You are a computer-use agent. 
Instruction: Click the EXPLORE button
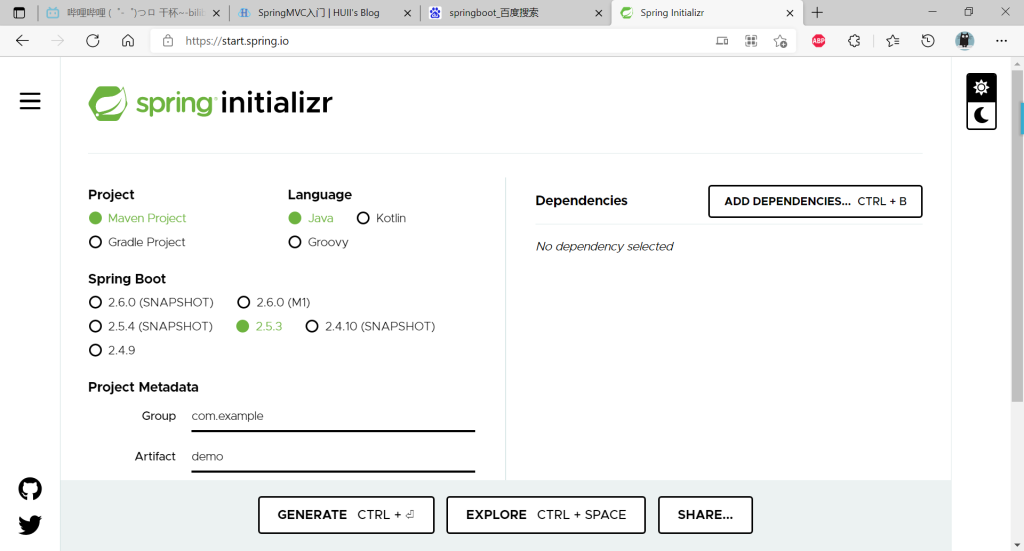545,515
